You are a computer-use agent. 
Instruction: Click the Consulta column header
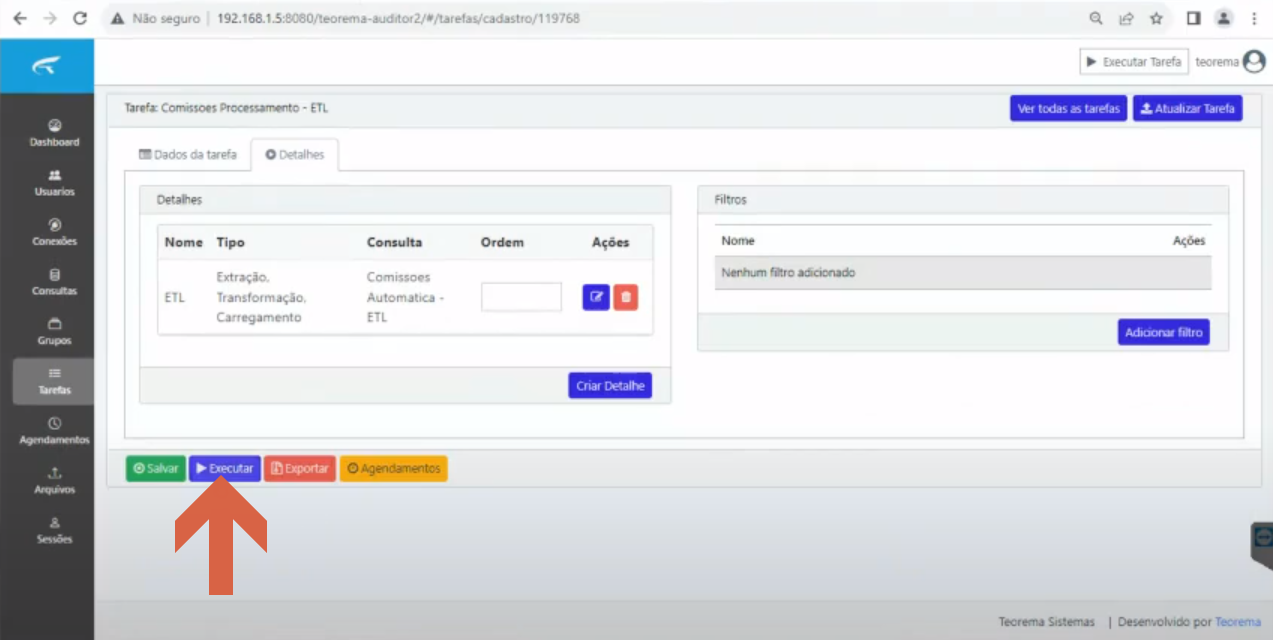point(394,242)
